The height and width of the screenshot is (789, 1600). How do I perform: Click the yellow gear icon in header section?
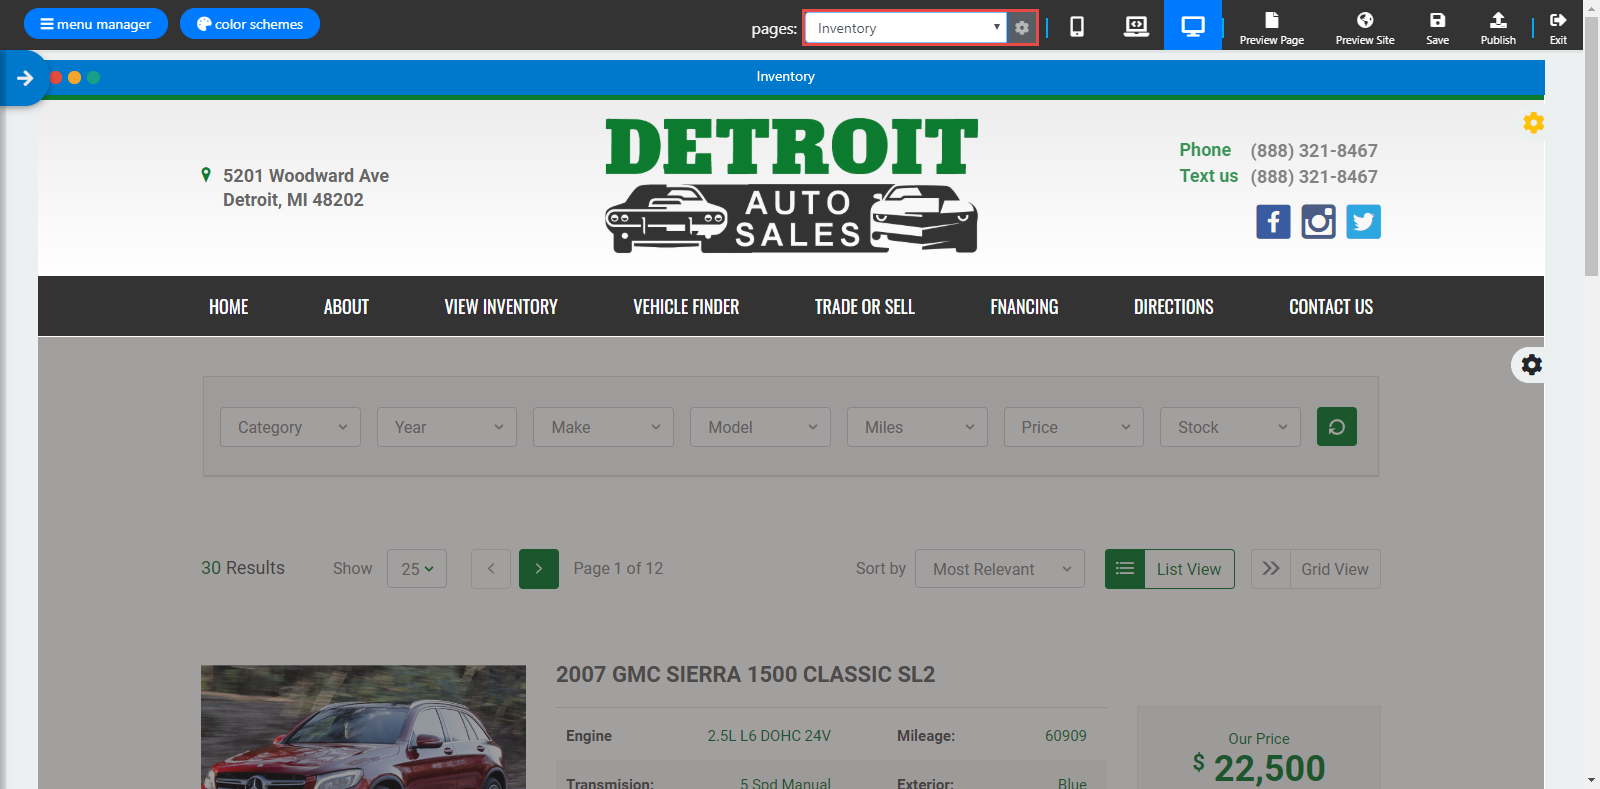(x=1533, y=123)
